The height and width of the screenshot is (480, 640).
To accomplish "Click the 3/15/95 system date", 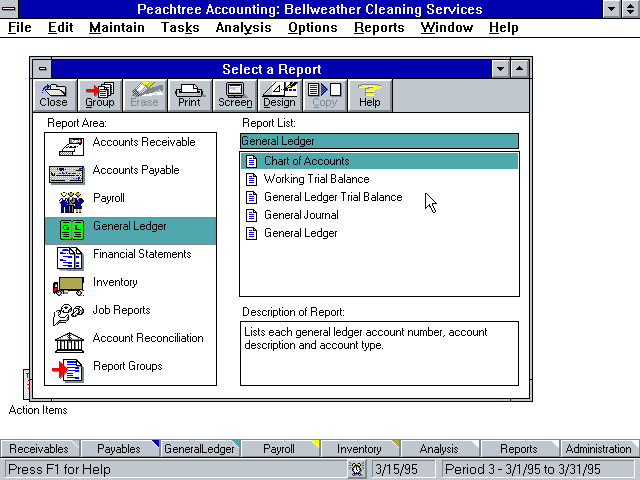I will click(x=403, y=469).
